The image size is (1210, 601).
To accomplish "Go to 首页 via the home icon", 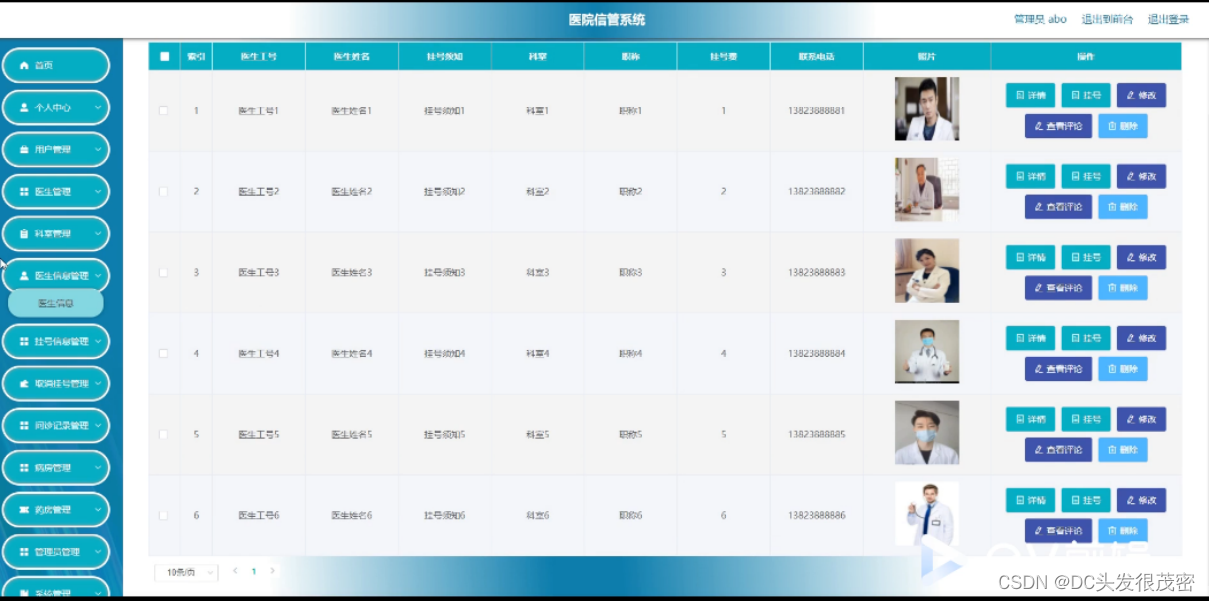I will click(25, 65).
